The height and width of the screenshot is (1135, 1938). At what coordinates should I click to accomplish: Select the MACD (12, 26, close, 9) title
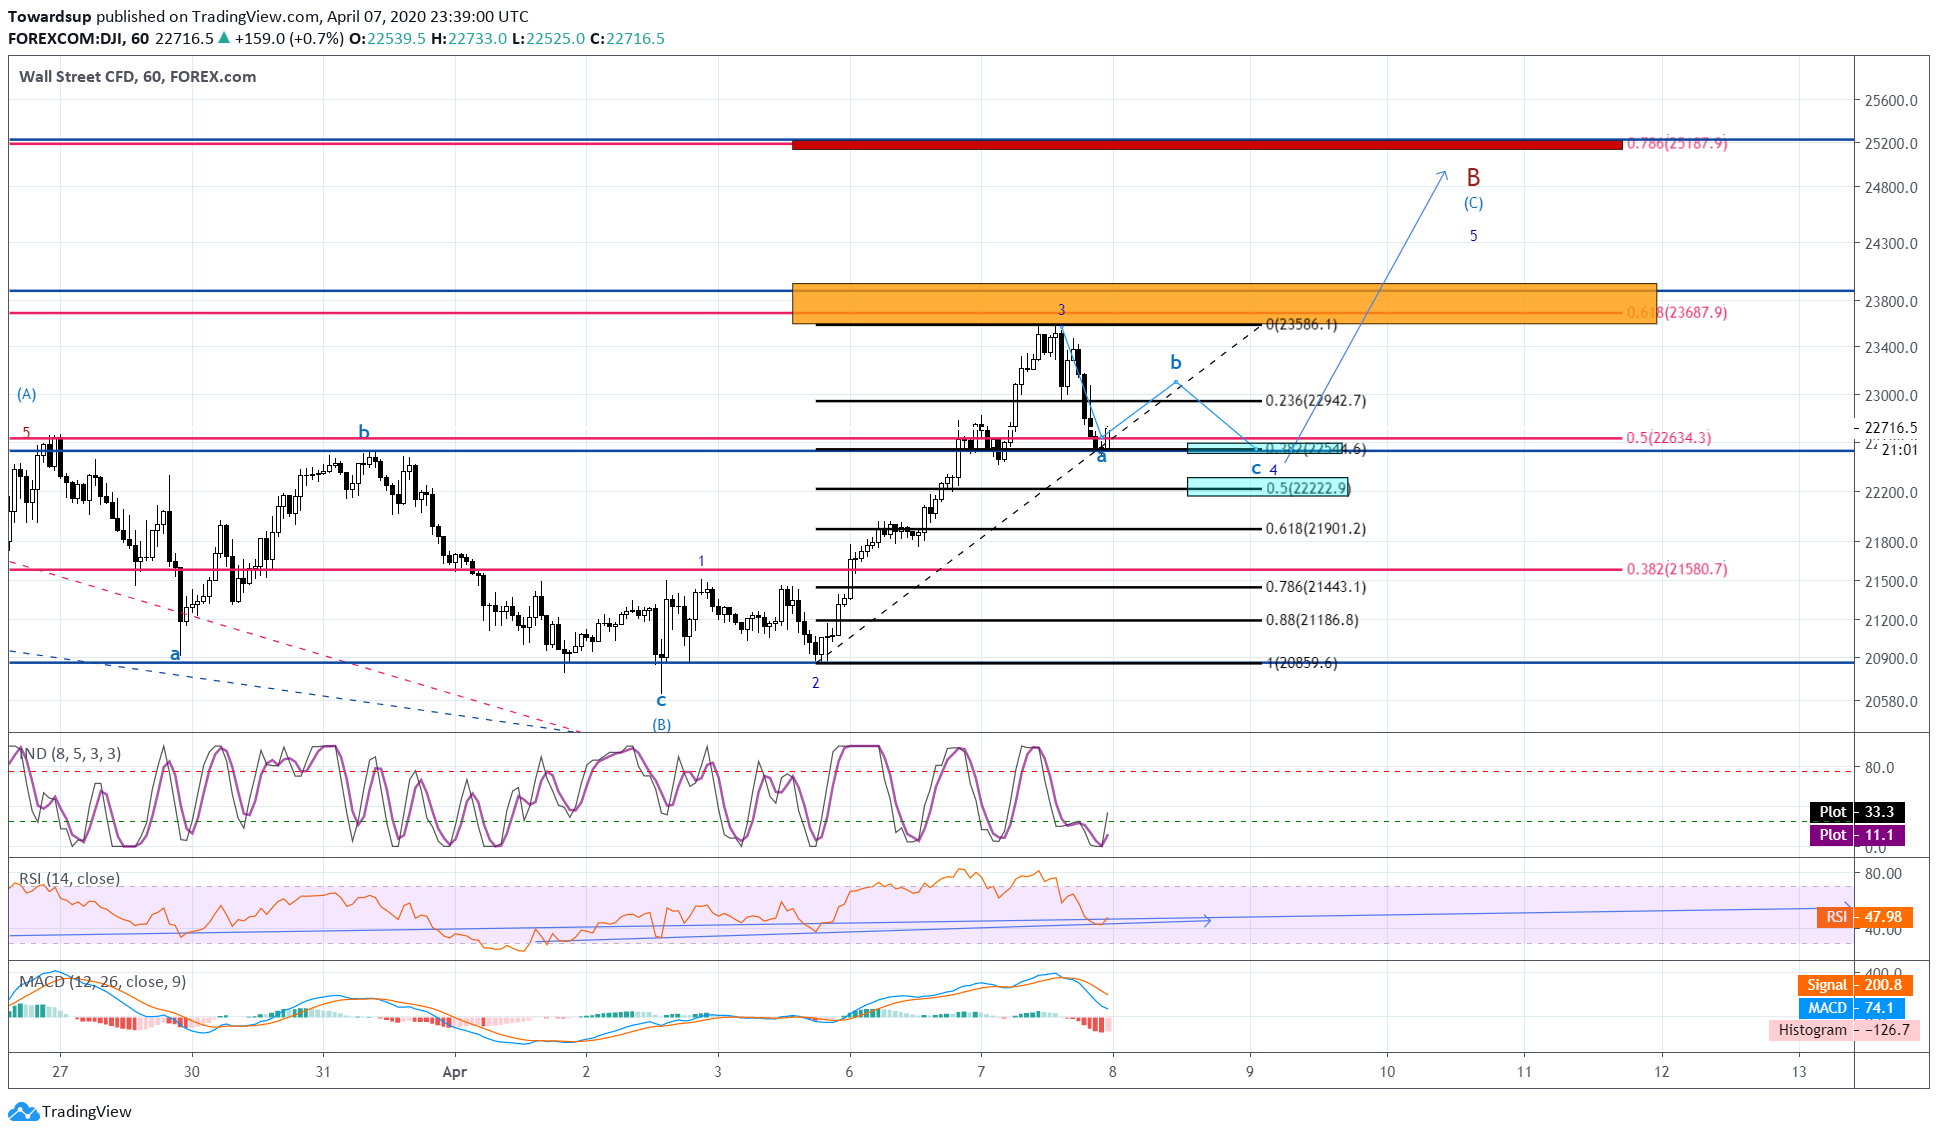(102, 982)
